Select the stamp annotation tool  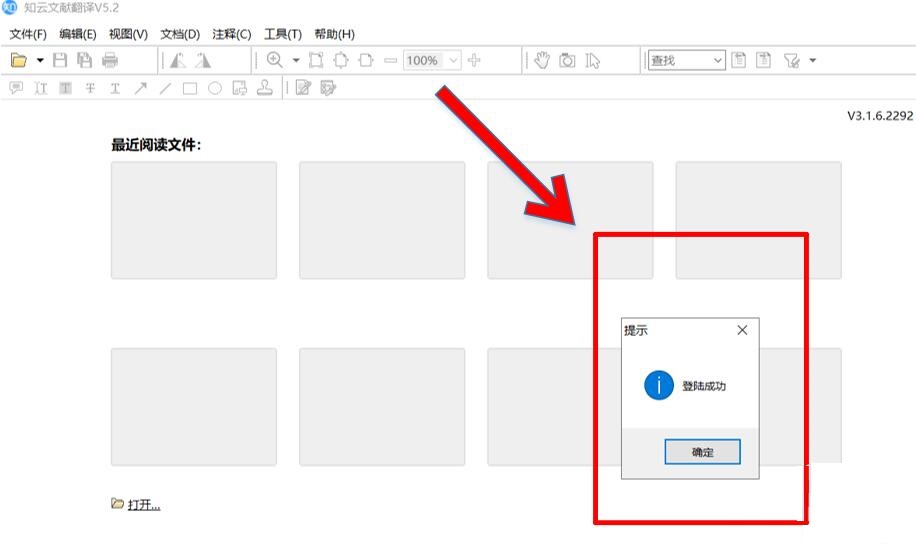(265, 88)
